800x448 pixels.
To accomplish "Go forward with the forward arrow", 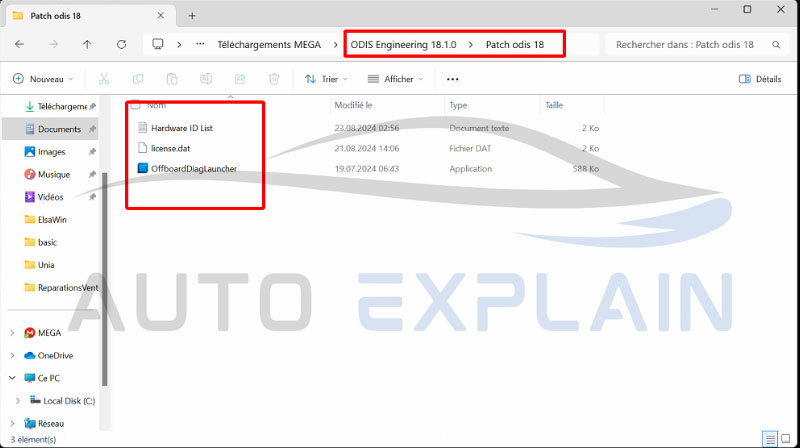I will pyautogui.click(x=53, y=44).
